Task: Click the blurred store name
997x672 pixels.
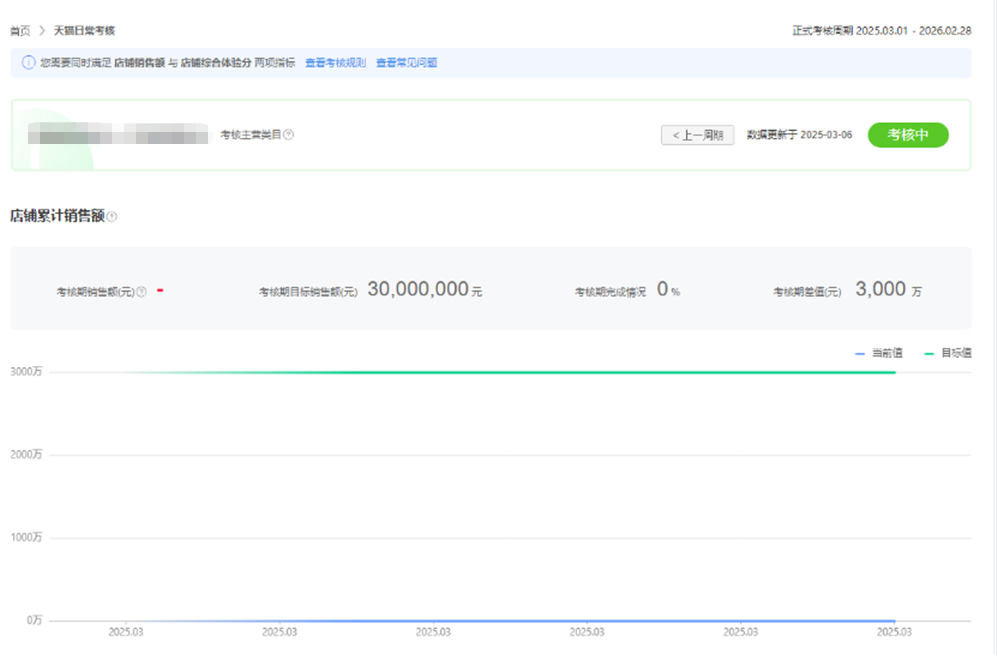Action: (x=117, y=134)
